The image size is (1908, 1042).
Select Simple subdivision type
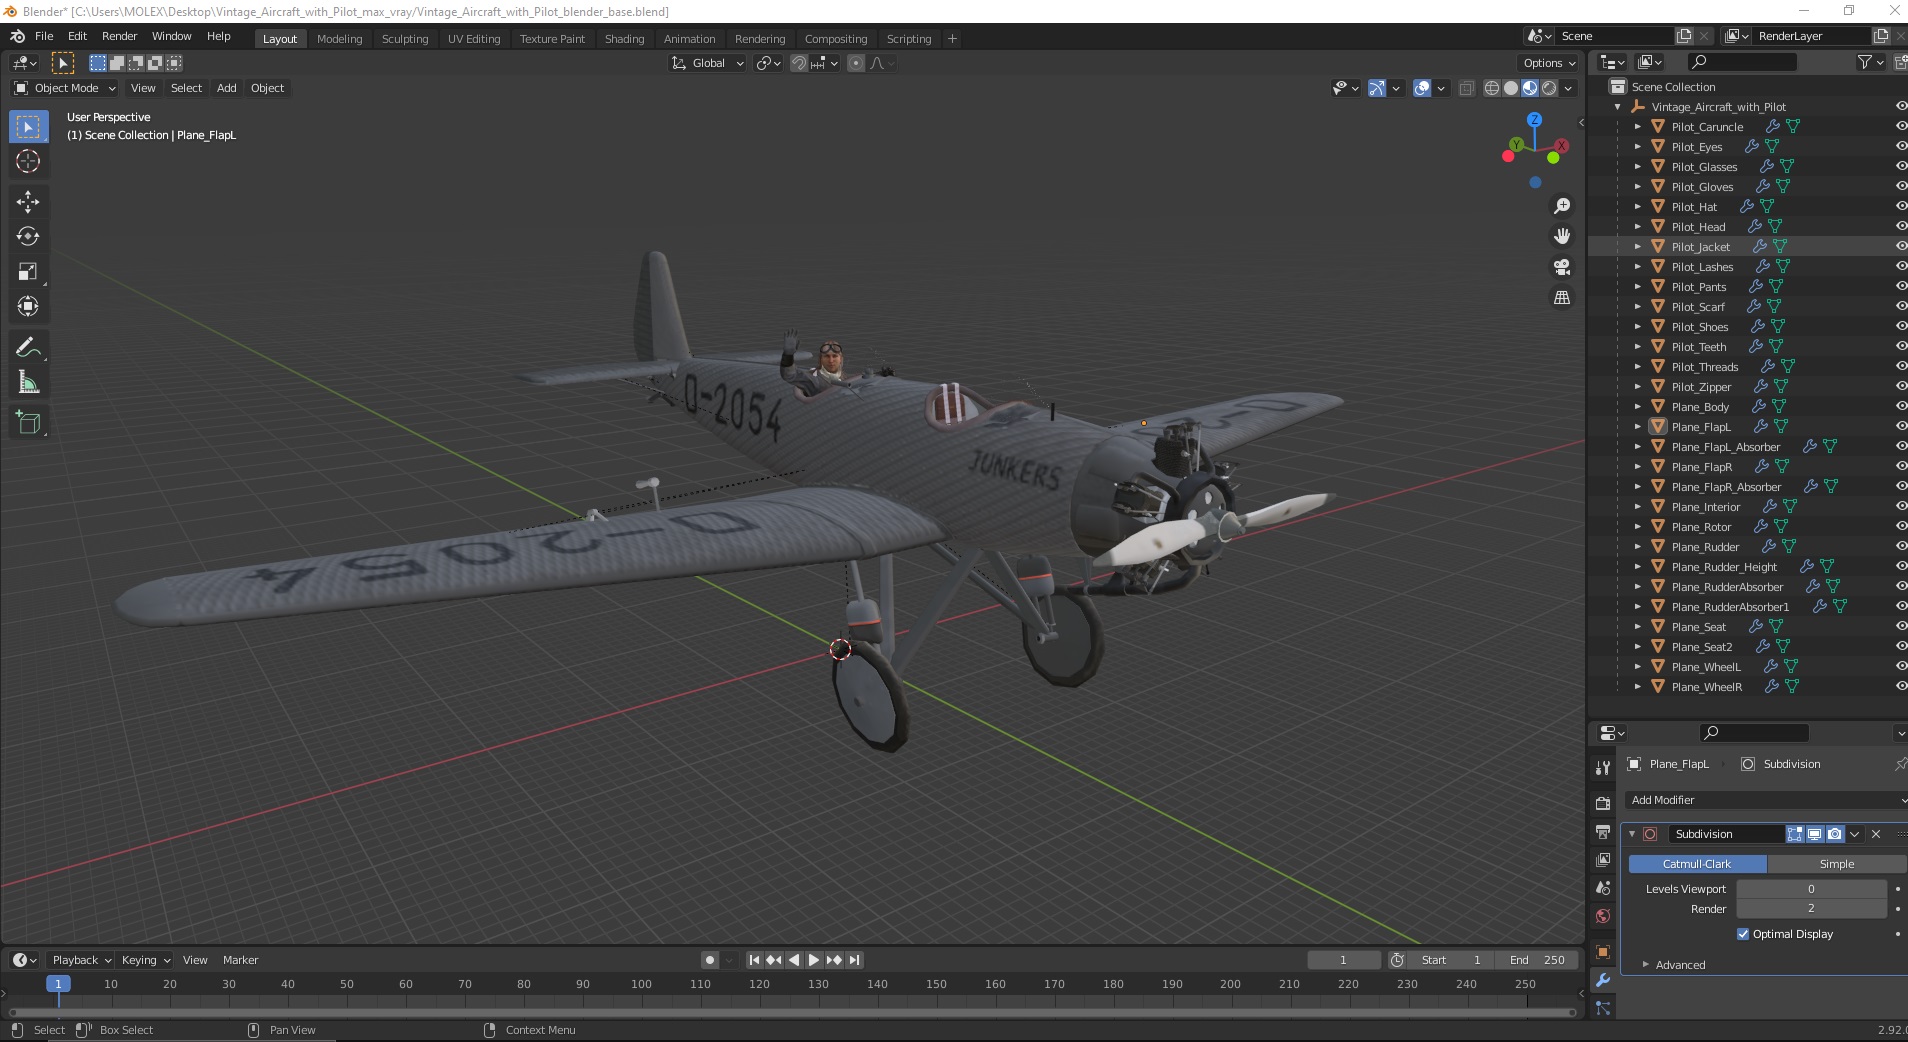pyautogui.click(x=1837, y=864)
